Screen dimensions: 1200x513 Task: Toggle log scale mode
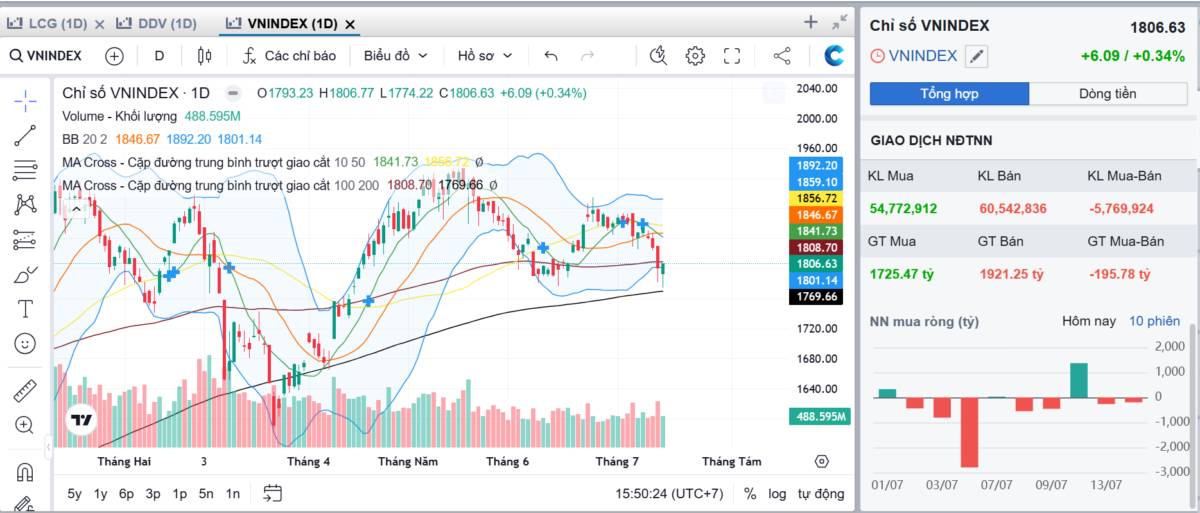pyautogui.click(x=777, y=493)
